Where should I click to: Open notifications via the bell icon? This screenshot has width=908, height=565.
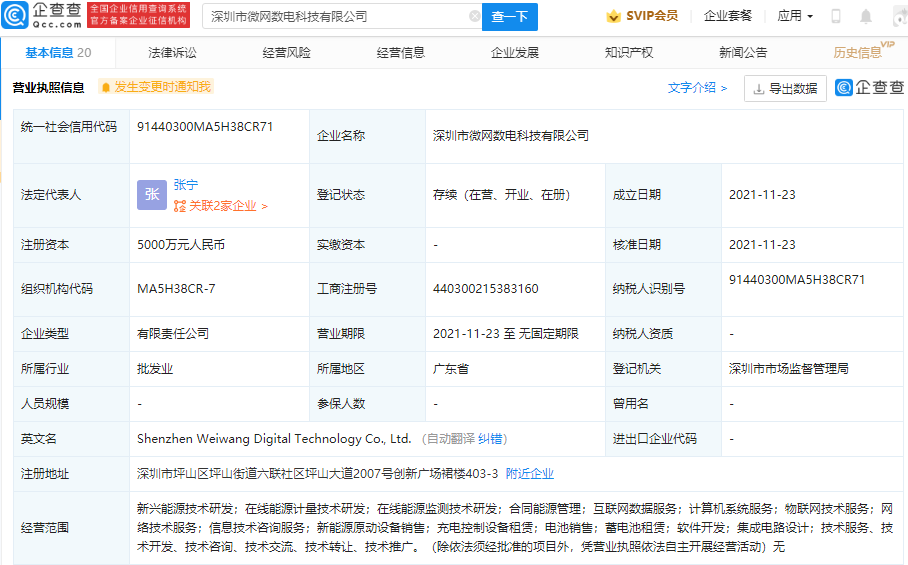pos(866,17)
